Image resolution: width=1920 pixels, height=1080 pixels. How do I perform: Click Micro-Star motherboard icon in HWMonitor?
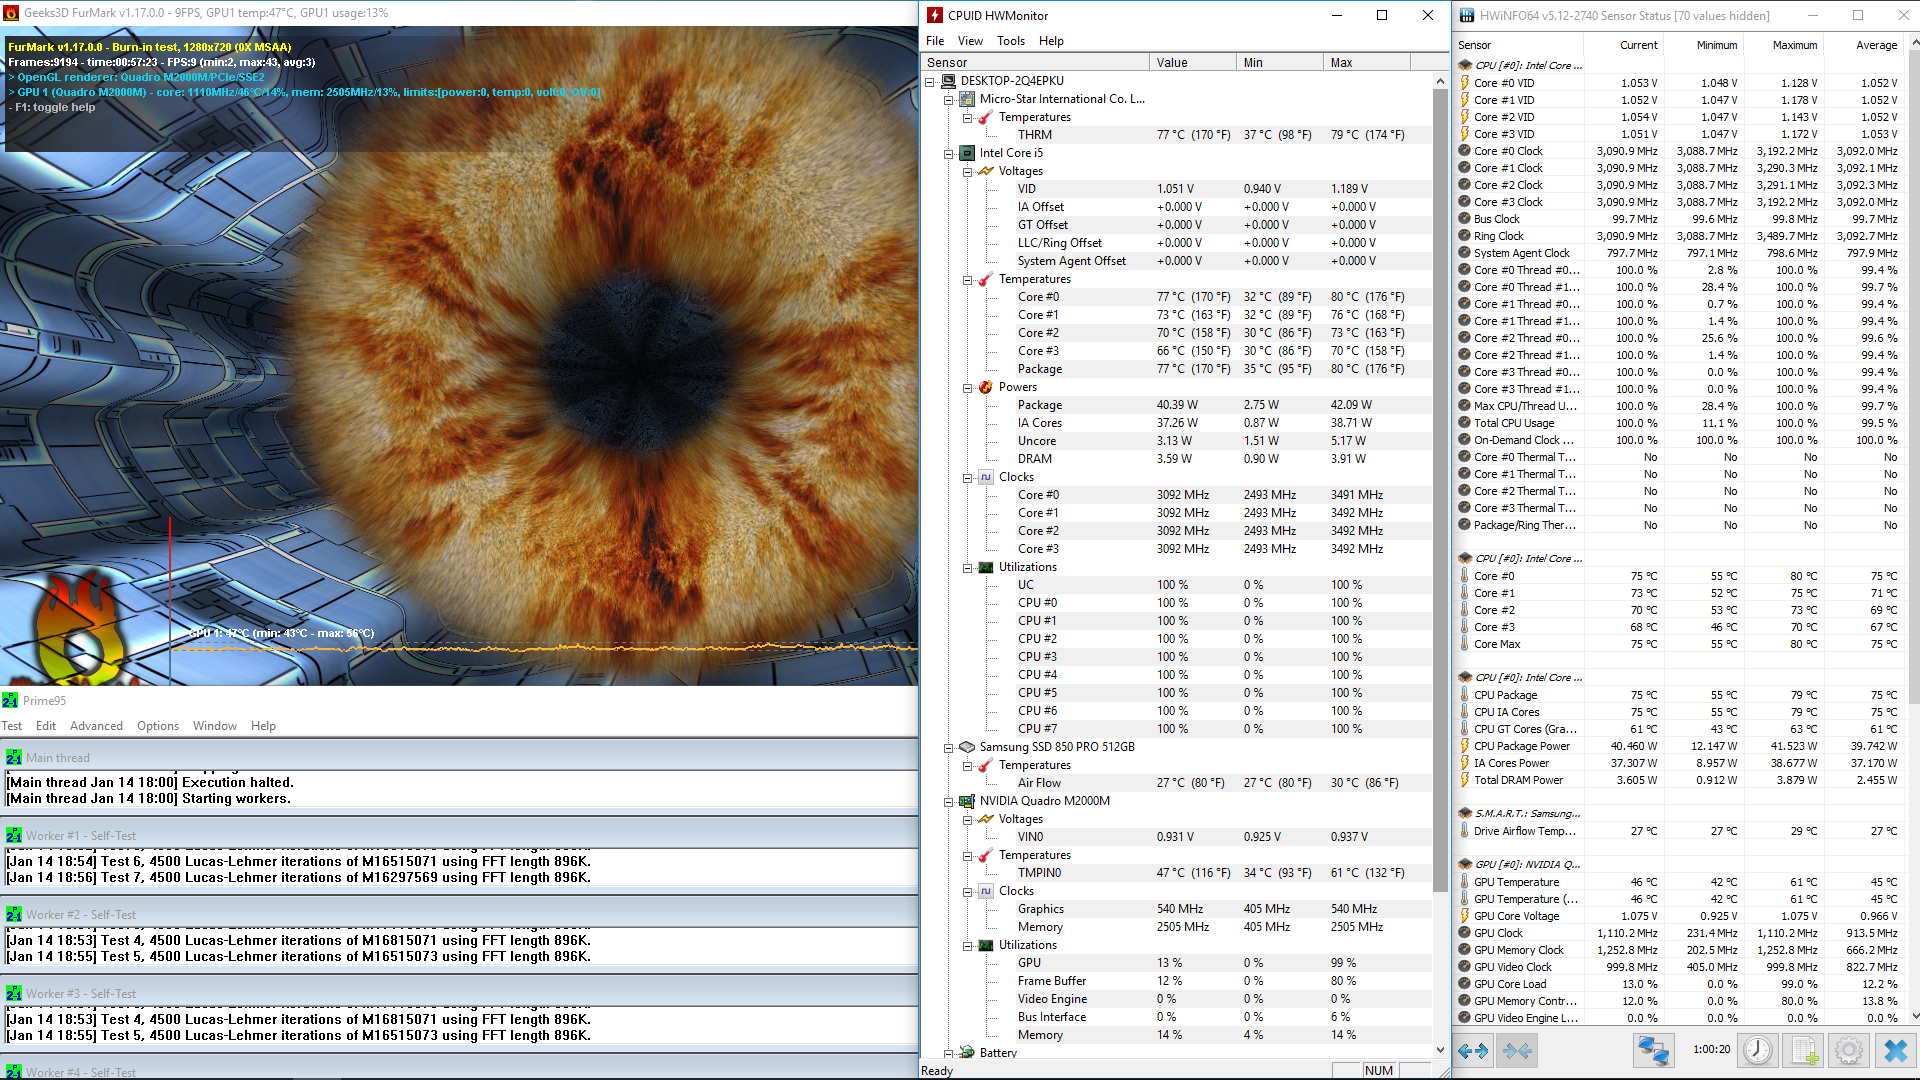967,99
